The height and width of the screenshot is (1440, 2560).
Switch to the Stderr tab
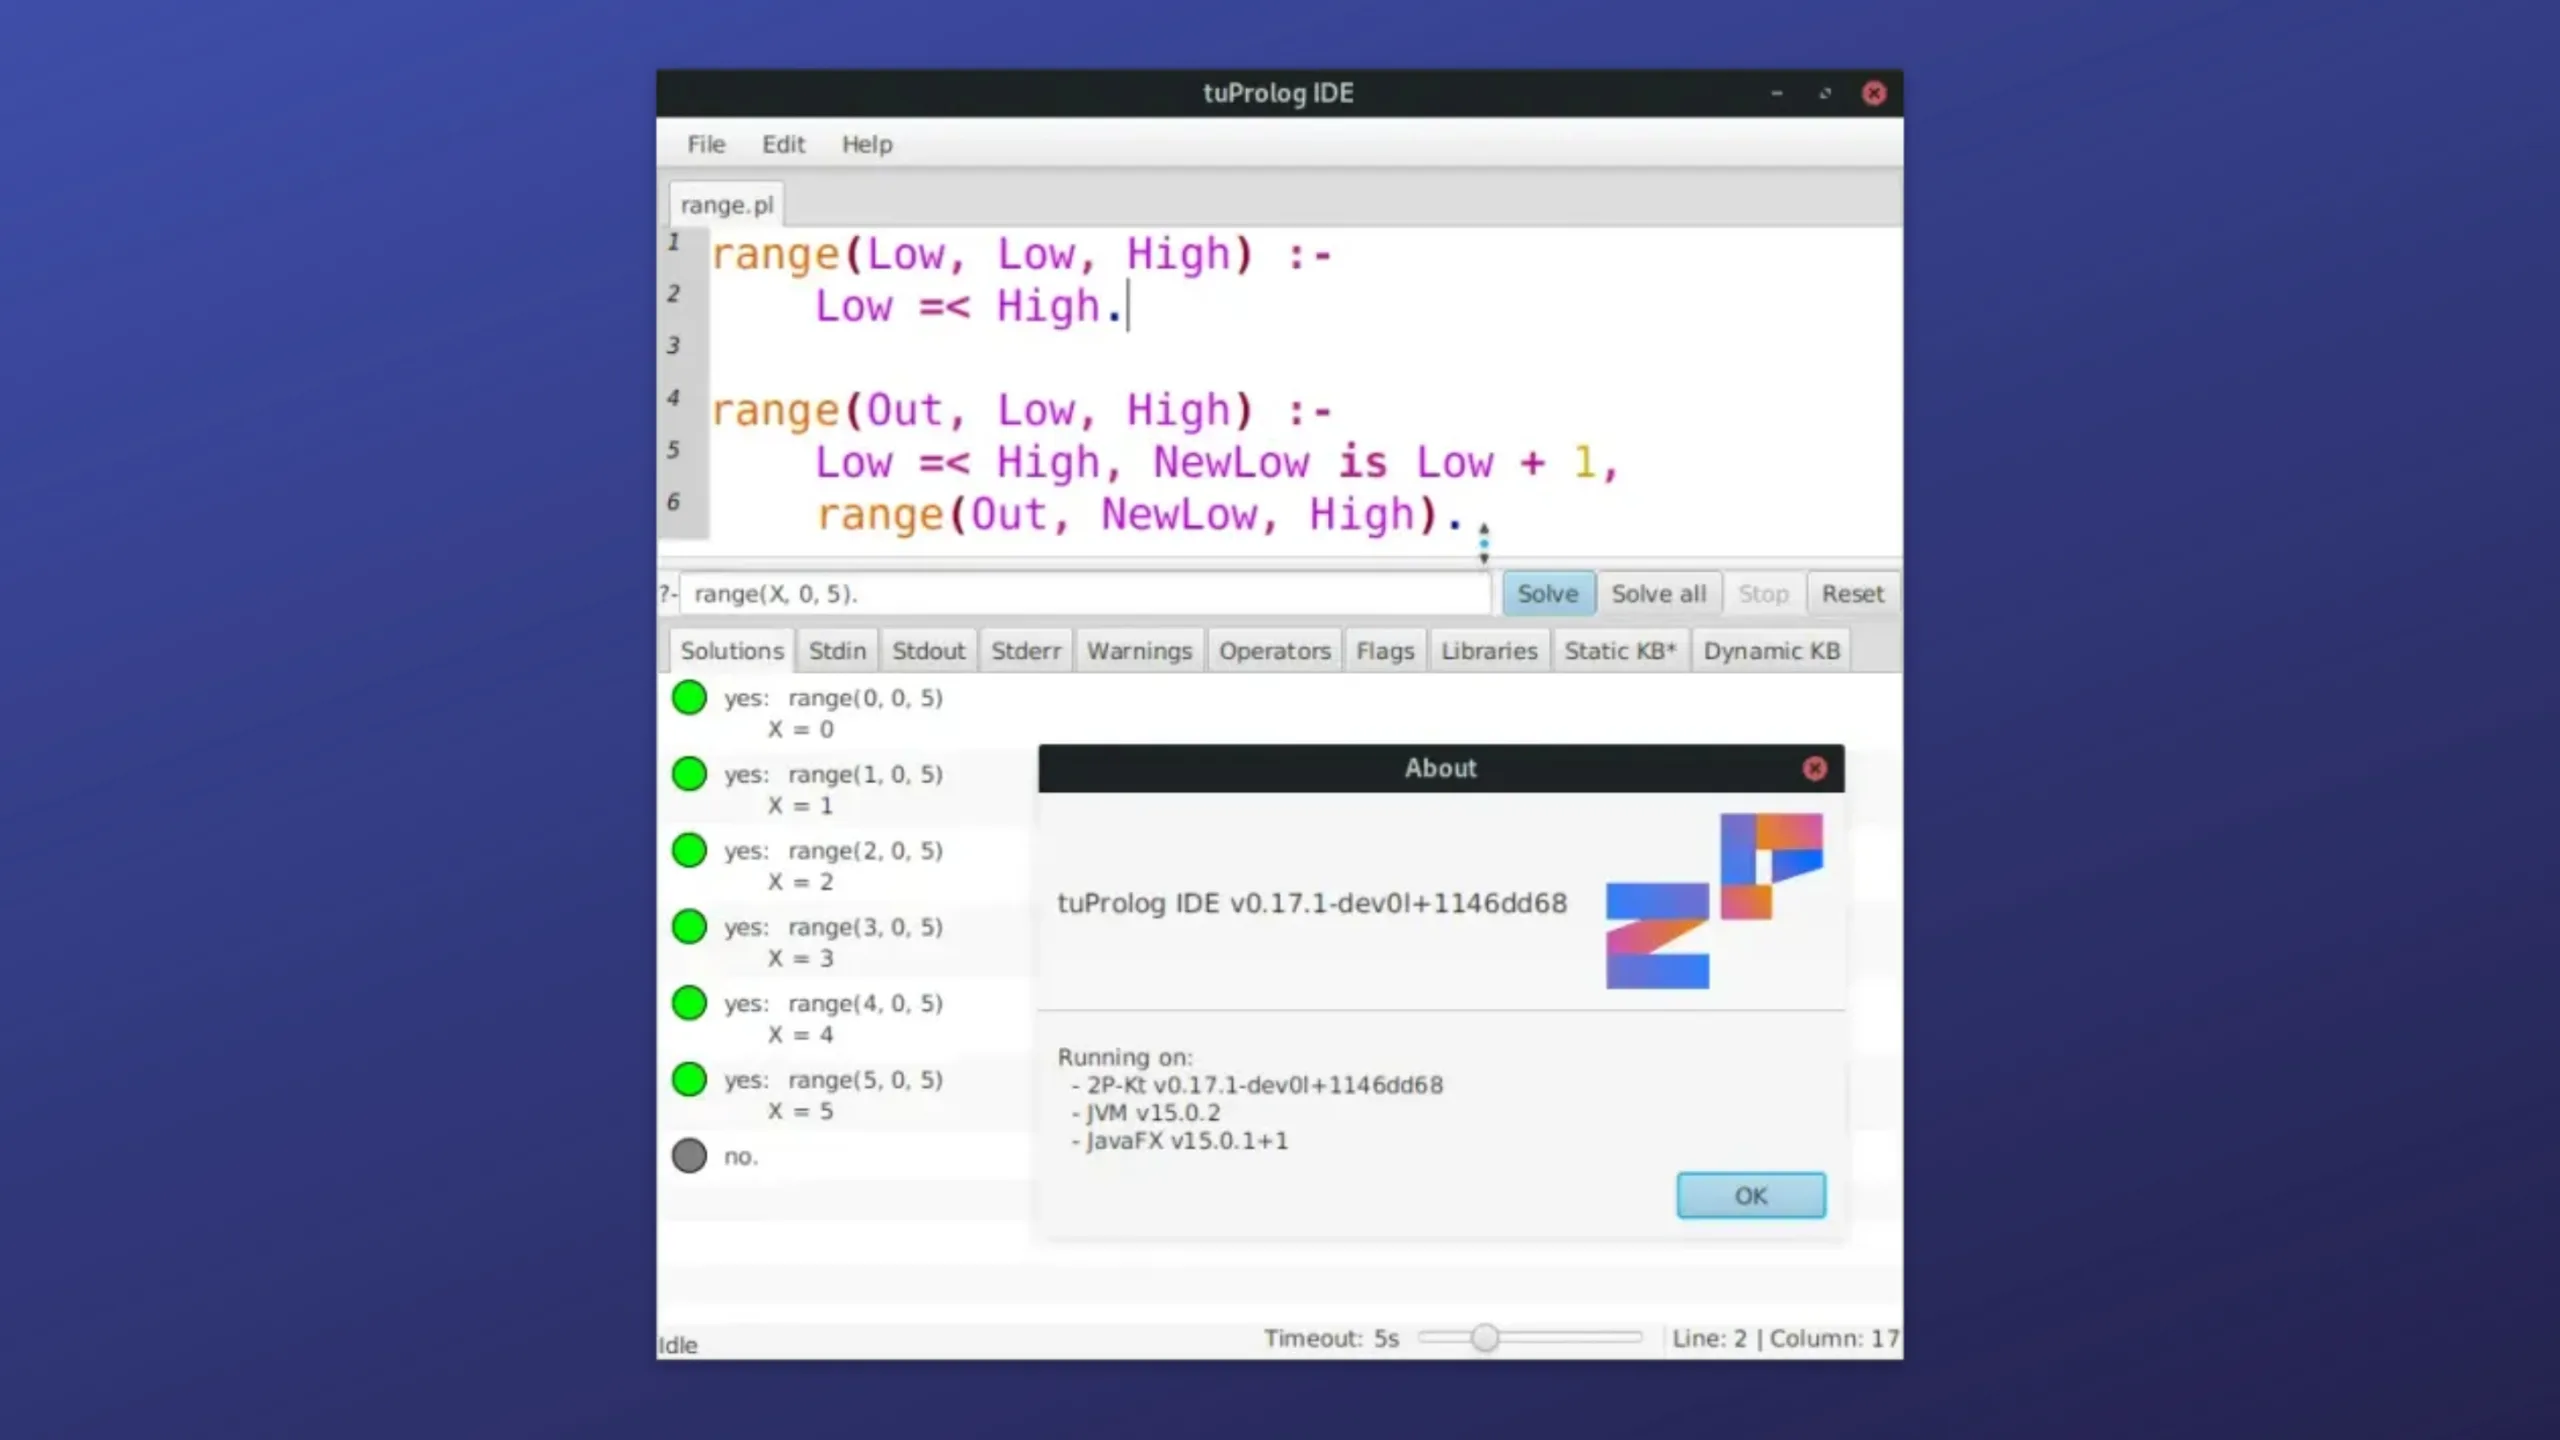[x=1026, y=651]
